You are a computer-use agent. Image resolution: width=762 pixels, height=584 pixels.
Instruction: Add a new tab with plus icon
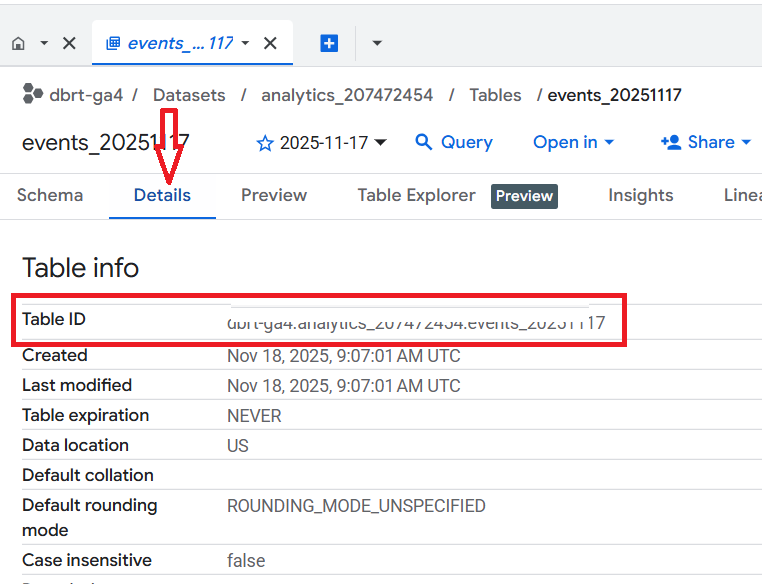(x=329, y=43)
